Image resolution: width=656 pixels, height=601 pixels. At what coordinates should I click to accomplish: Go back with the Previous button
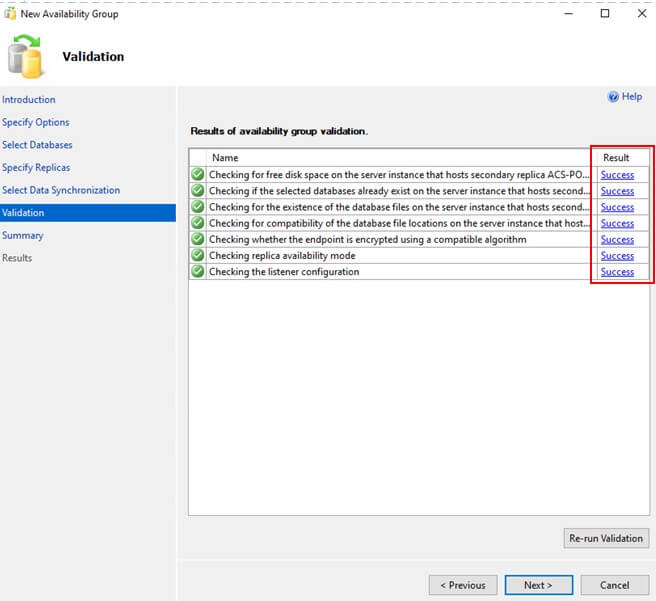click(x=463, y=585)
